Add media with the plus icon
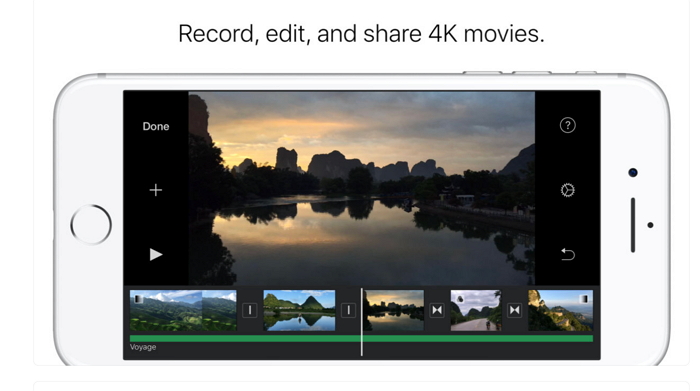This screenshot has width=700, height=391. (155, 190)
